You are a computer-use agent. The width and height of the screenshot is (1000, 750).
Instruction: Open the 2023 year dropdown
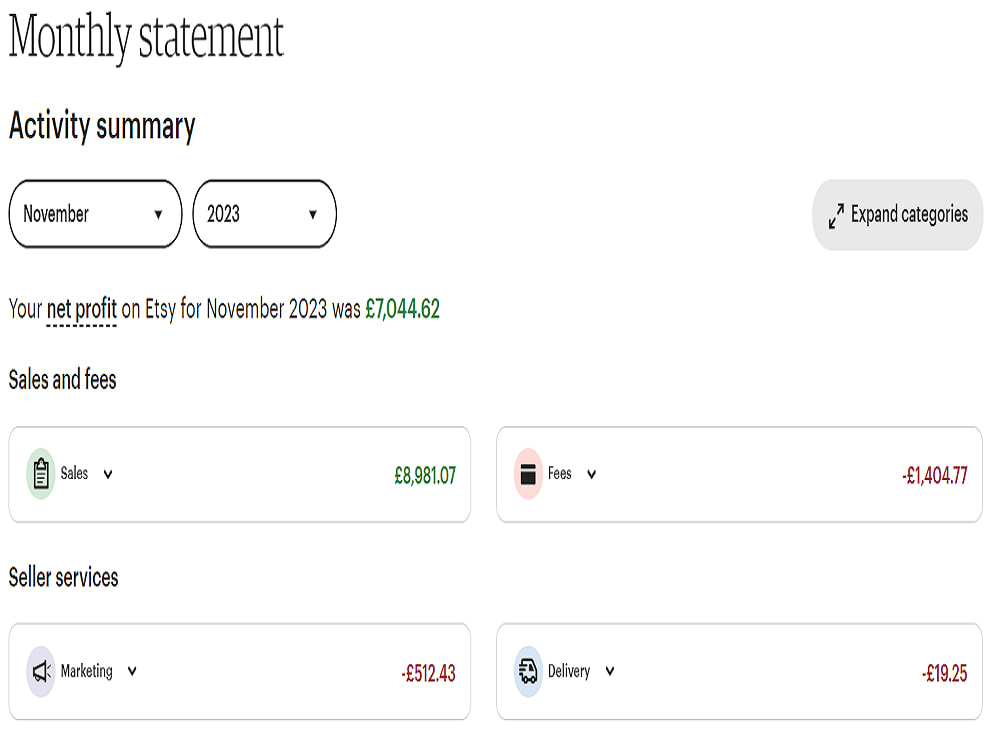click(x=265, y=214)
